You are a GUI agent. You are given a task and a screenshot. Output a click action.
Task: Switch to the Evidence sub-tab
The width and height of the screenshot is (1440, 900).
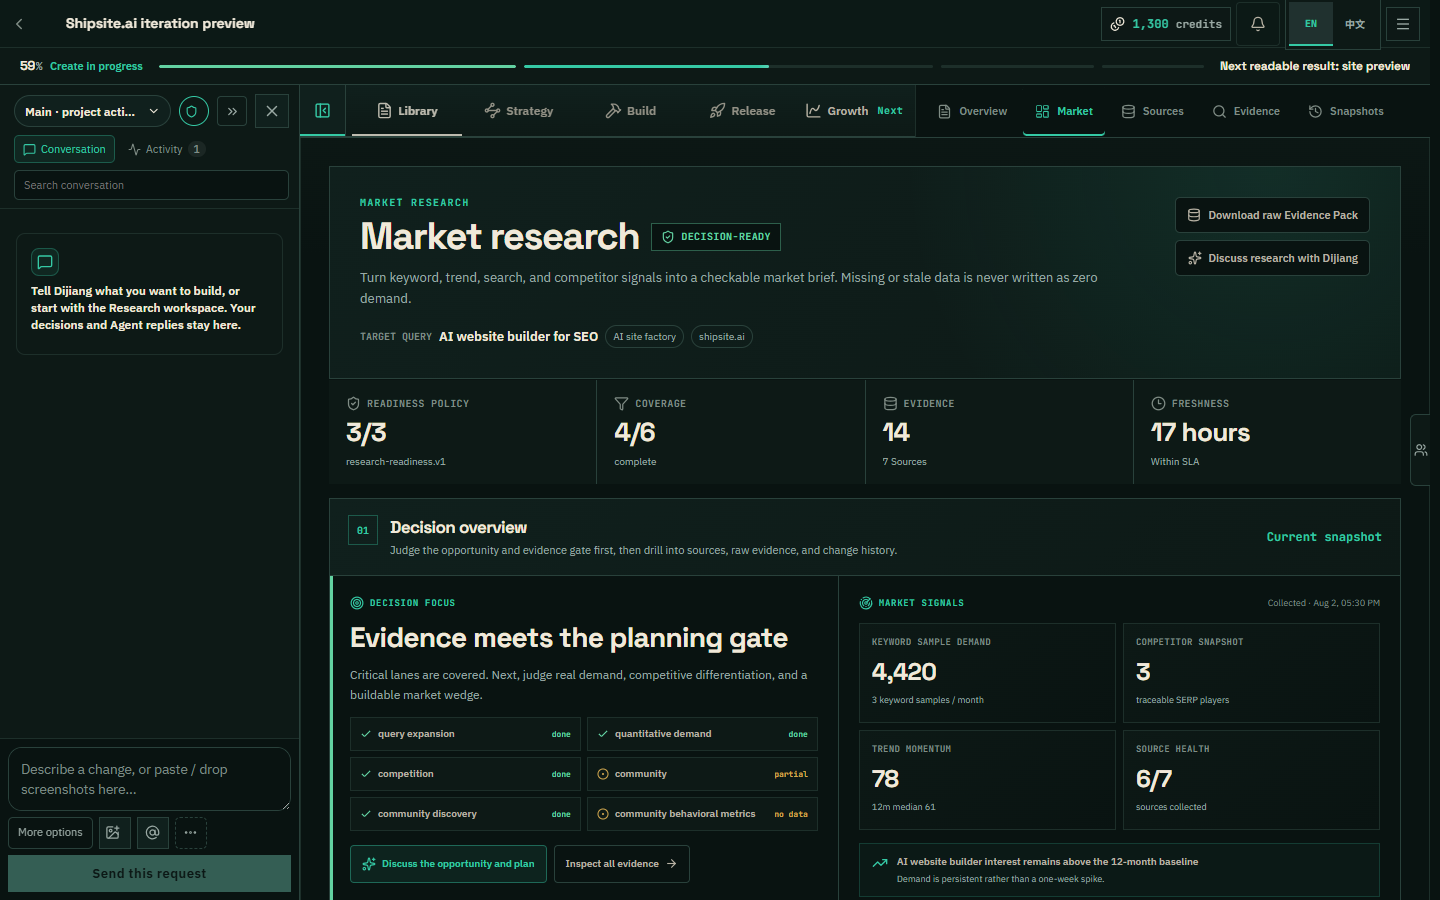[x=1246, y=111]
